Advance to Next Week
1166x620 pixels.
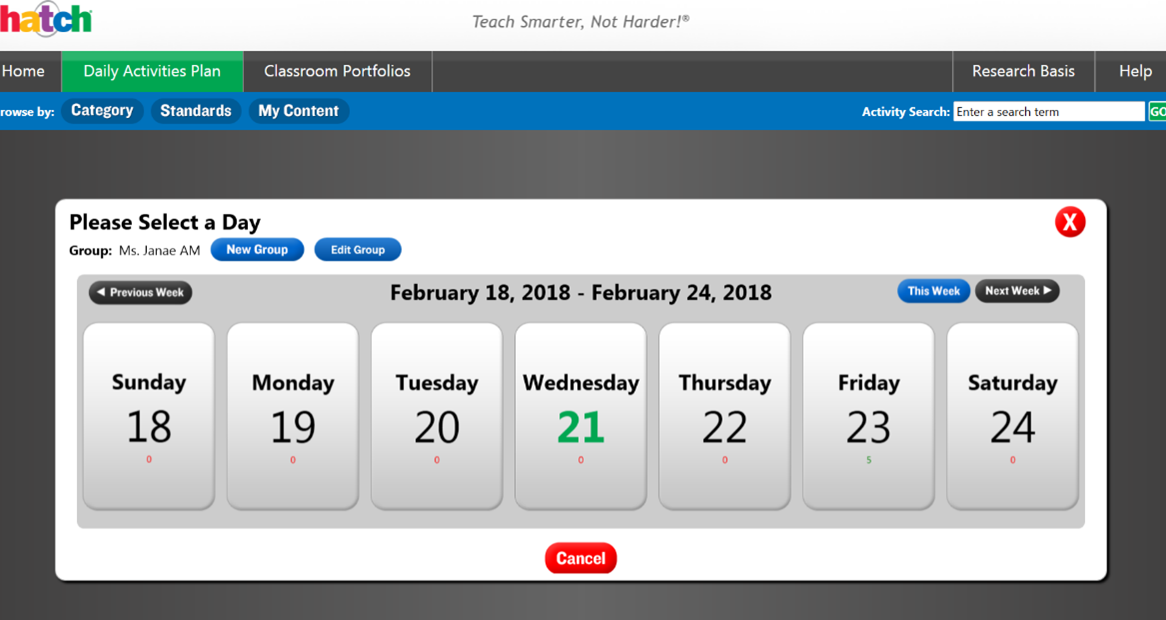point(1017,291)
